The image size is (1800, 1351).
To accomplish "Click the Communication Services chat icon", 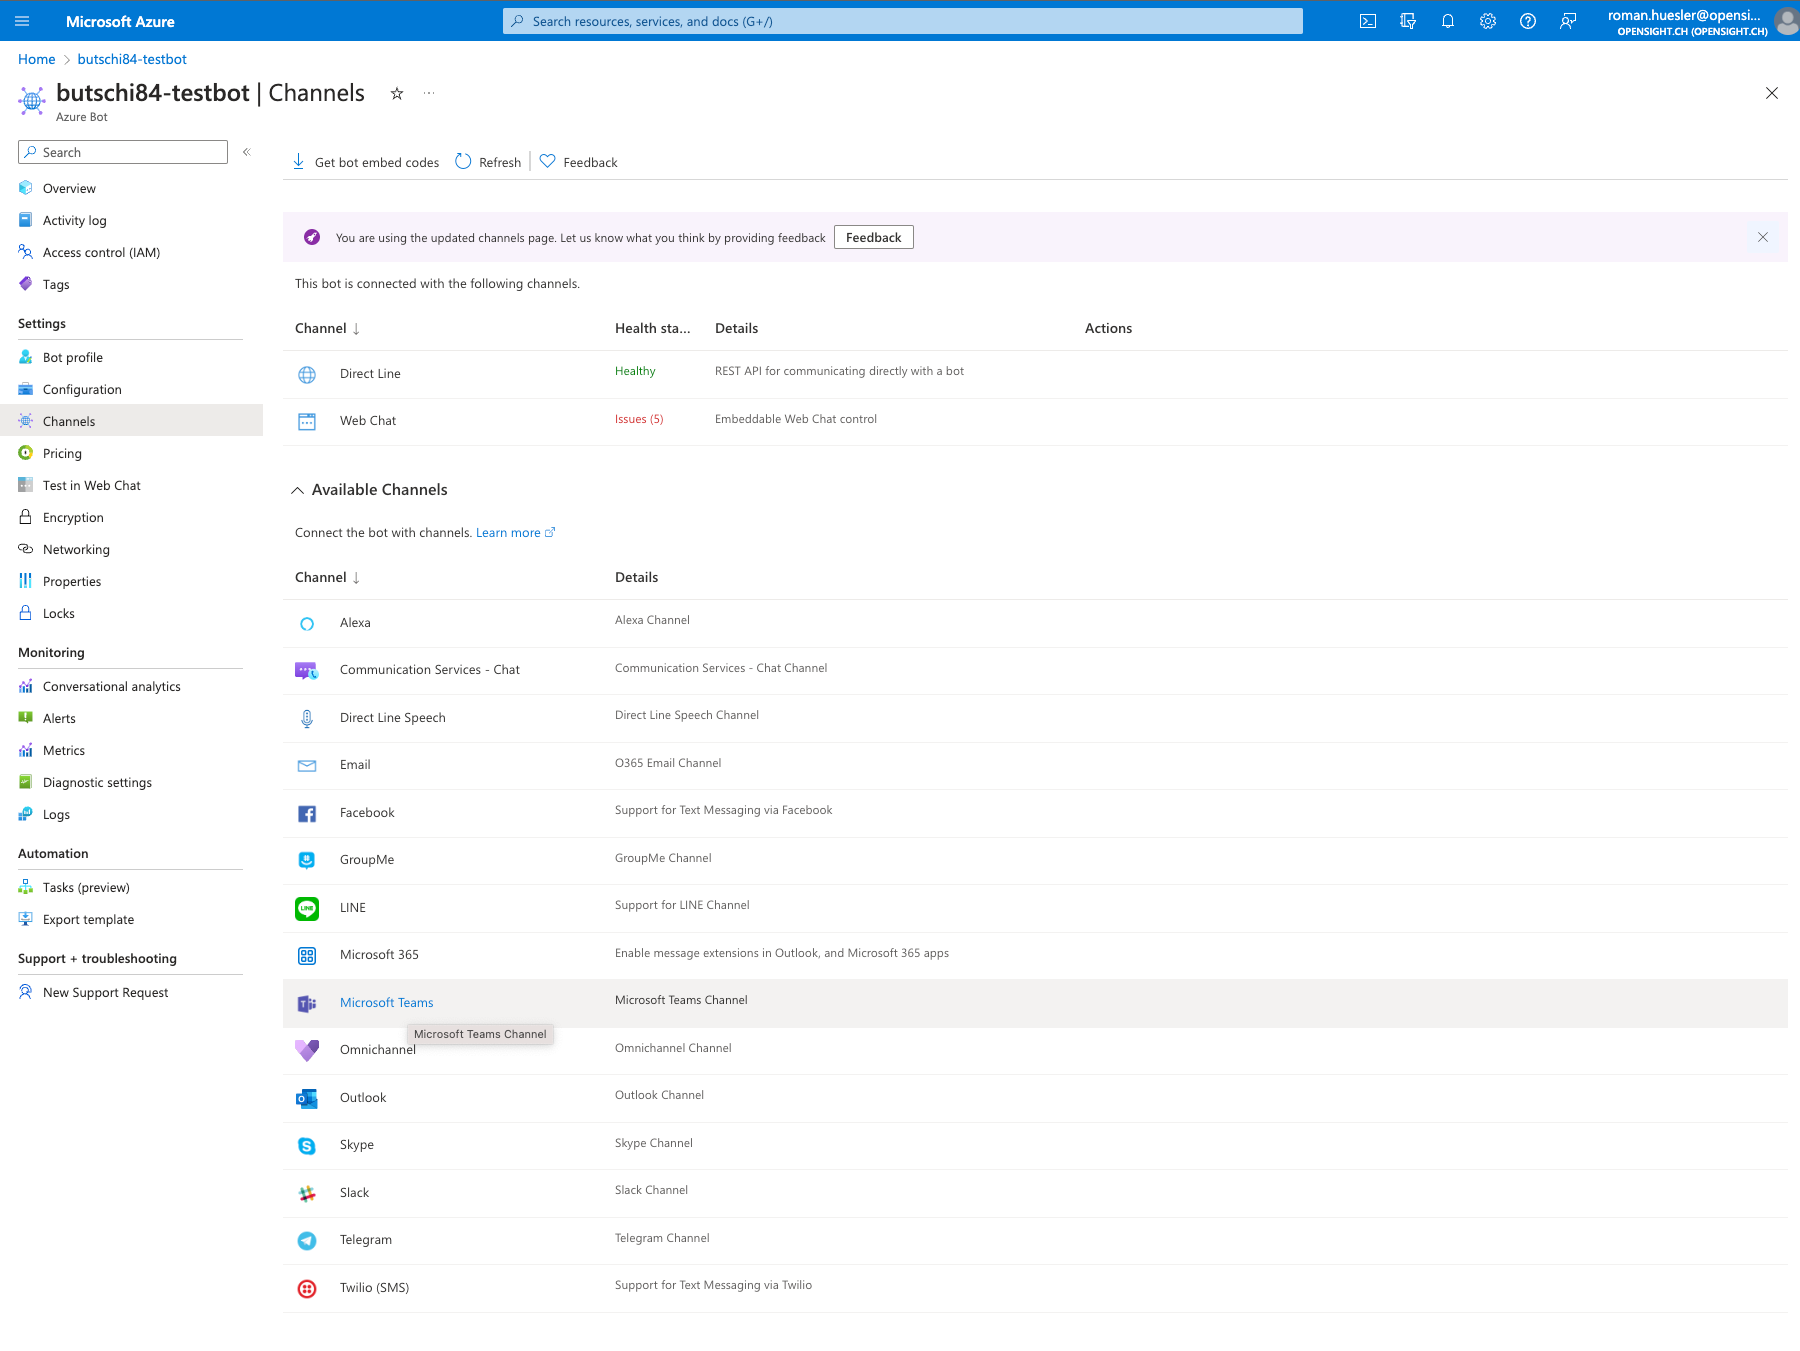I will [x=307, y=670].
